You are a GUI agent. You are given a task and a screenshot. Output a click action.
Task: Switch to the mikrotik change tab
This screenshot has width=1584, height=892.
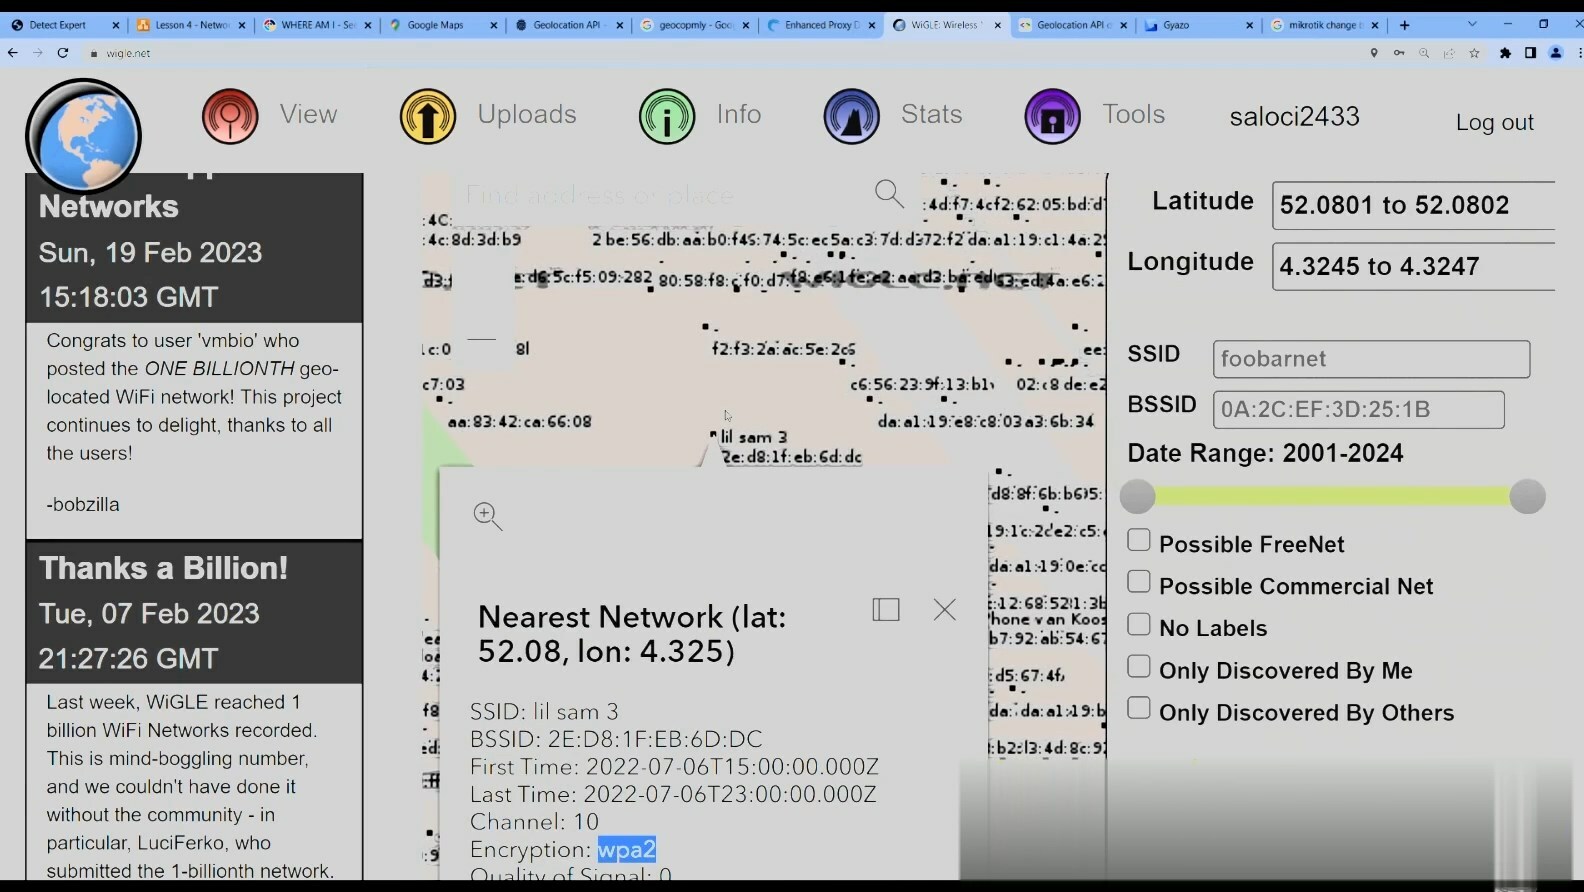[x=1324, y=25]
